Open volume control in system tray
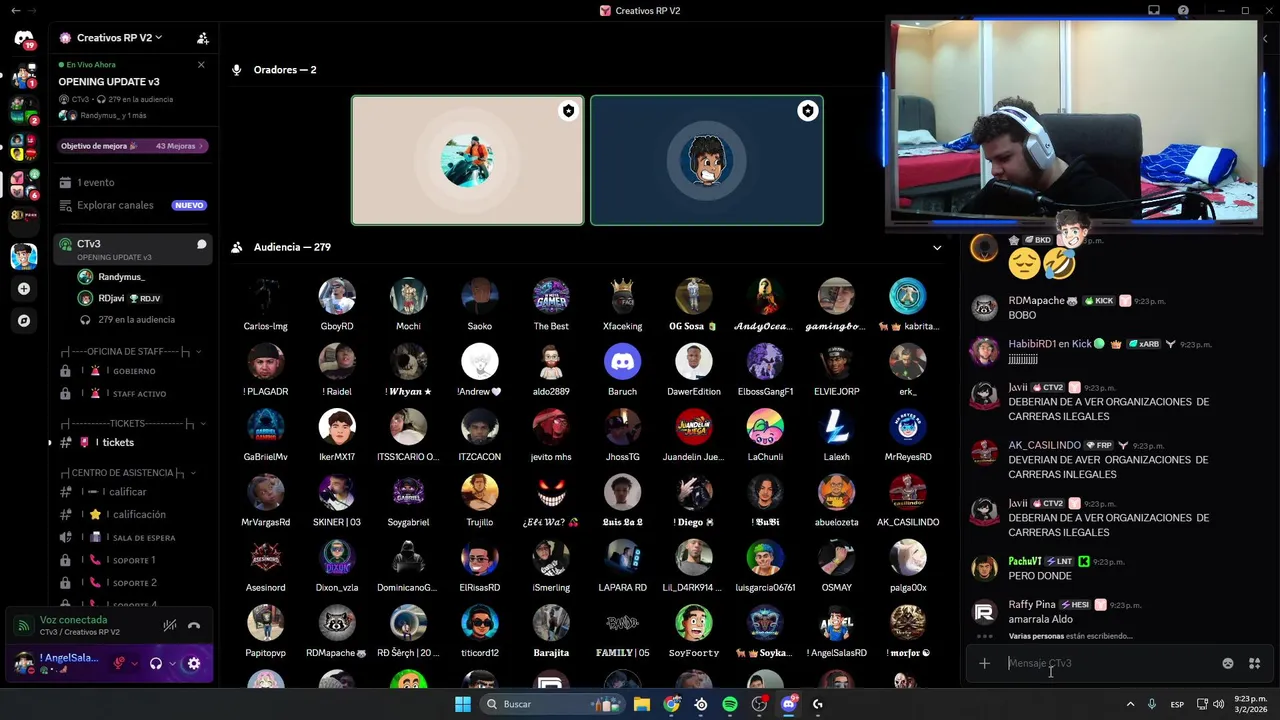This screenshot has height=720, width=1280. click(1218, 704)
